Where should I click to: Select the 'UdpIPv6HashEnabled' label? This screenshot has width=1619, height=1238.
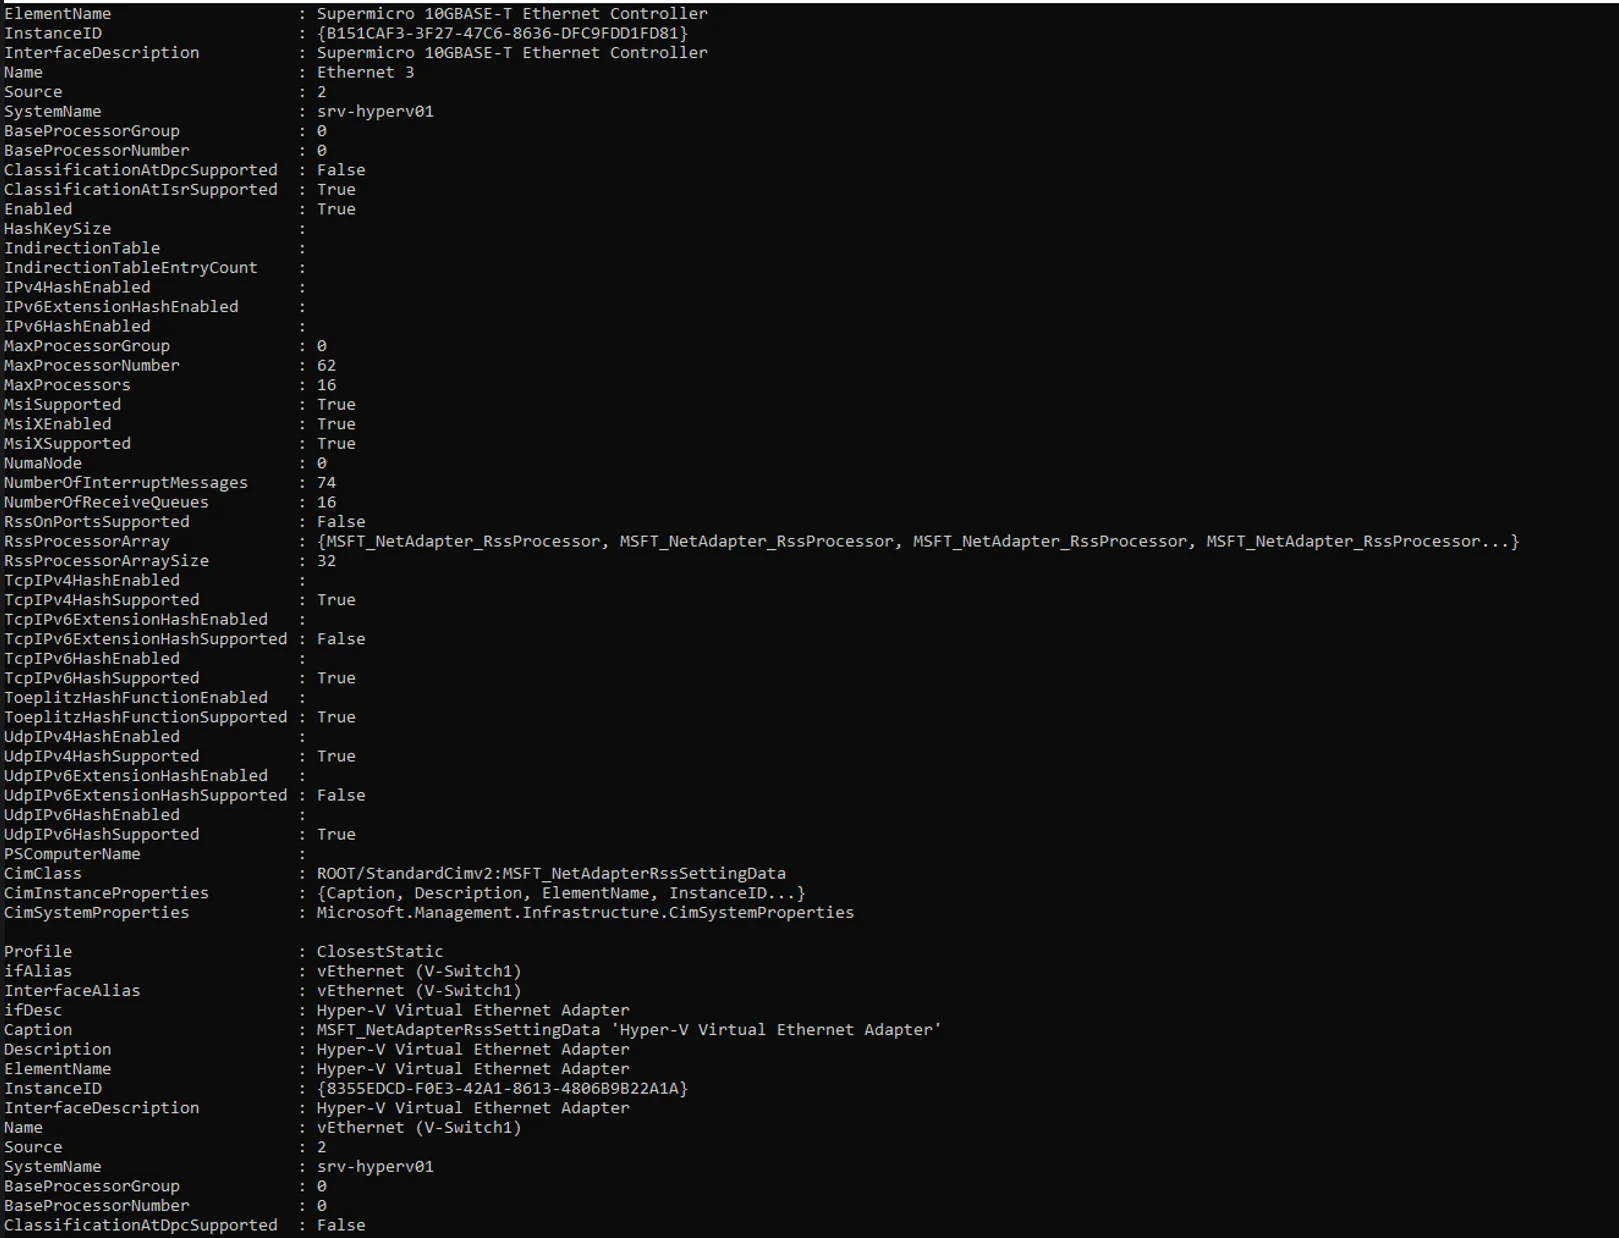[x=91, y=814]
